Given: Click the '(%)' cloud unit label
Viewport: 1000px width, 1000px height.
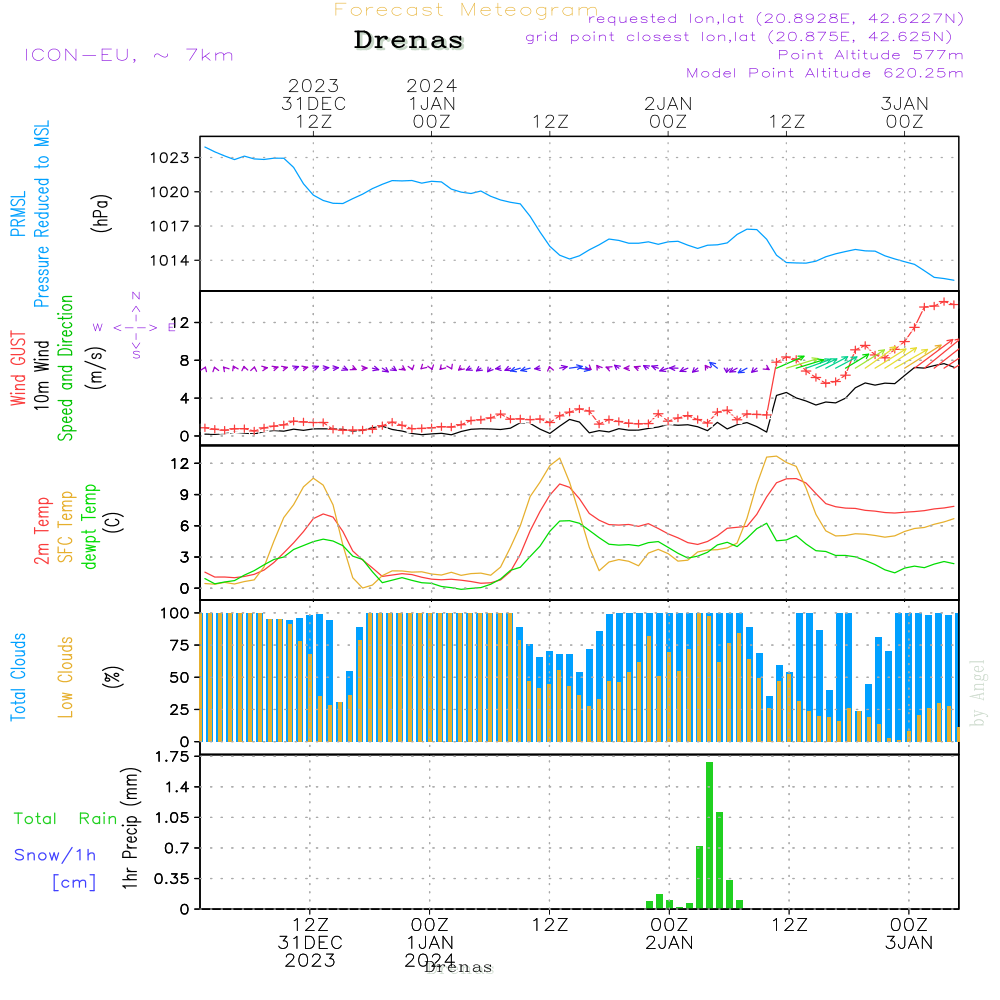Looking at the screenshot, I should tap(112, 677).
